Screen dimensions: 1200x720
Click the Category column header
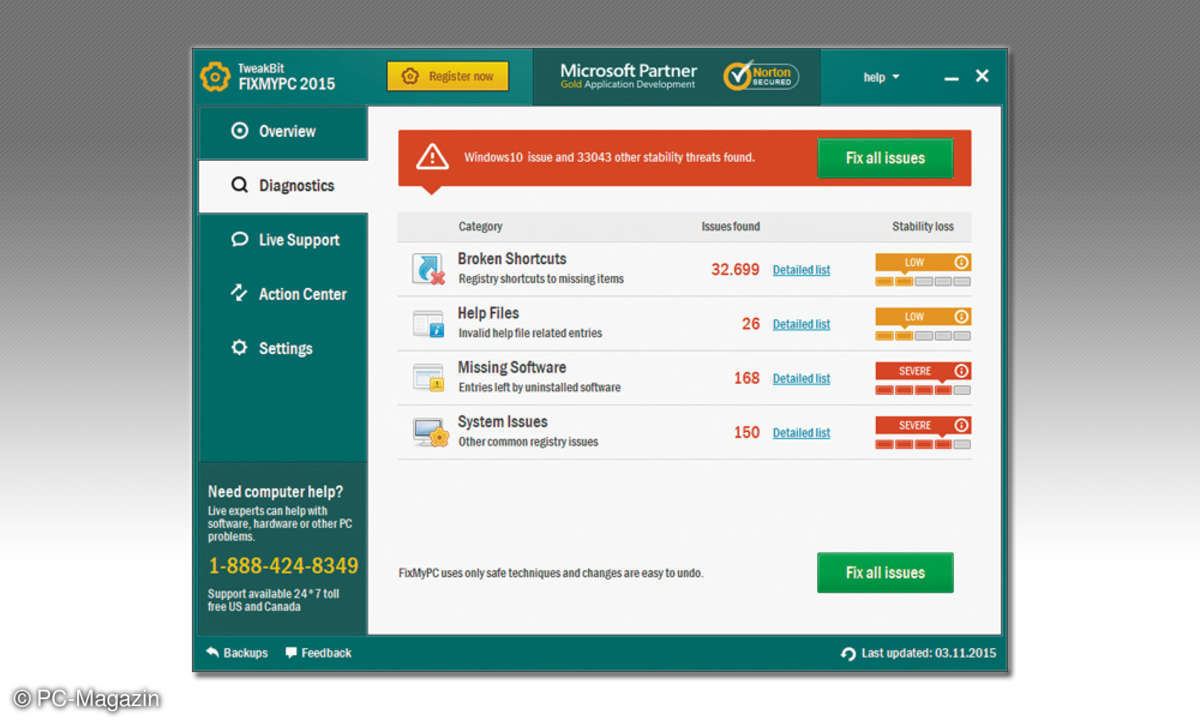(x=480, y=227)
